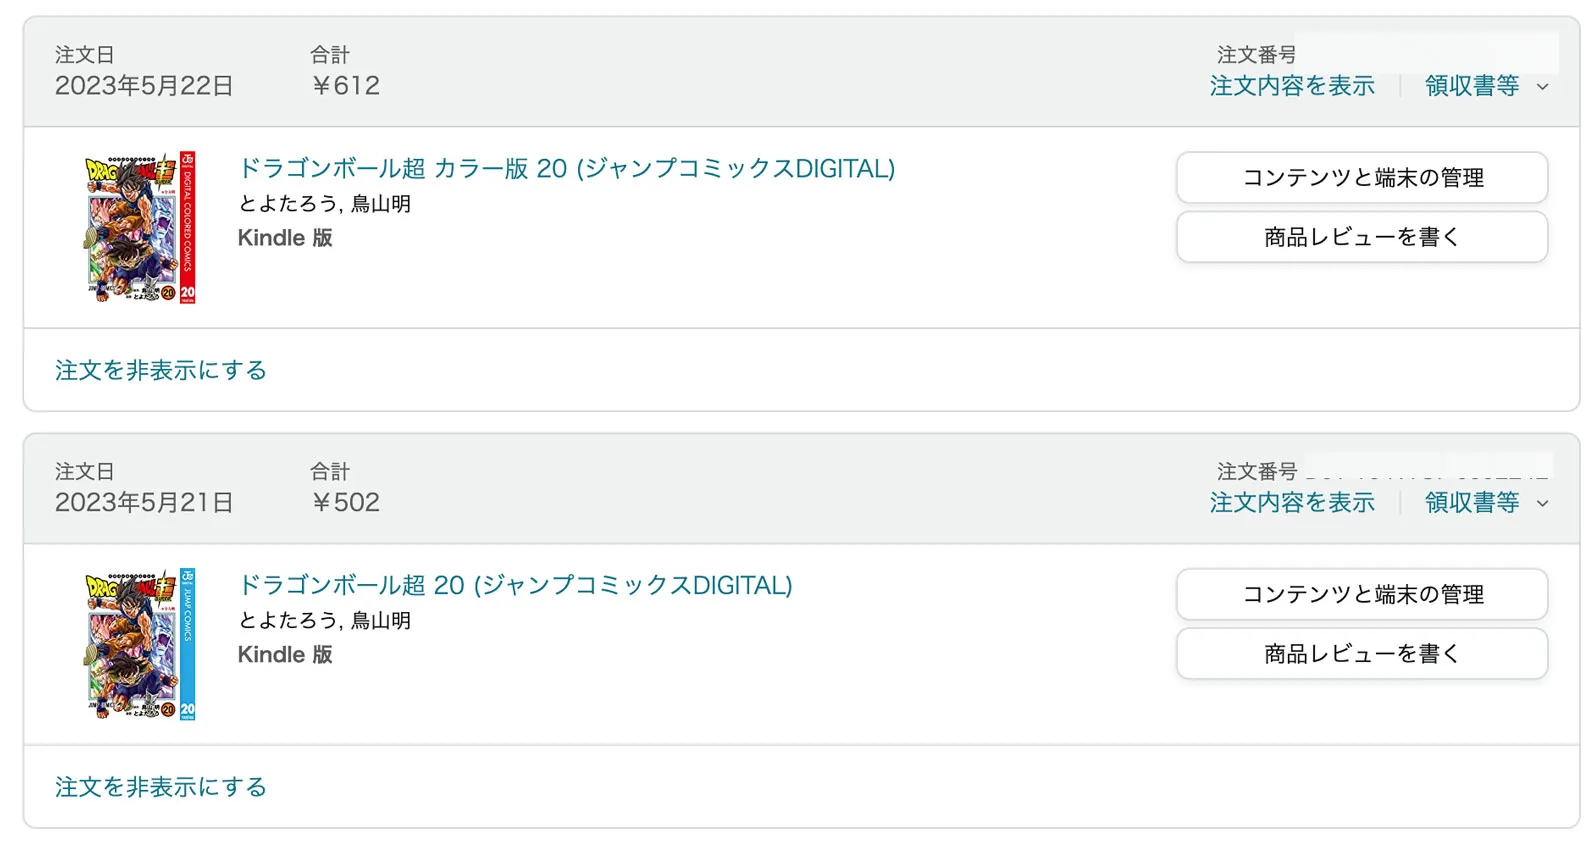Open the Dragon Ball Super 20 blue-spine cover thumbnail

(140, 644)
